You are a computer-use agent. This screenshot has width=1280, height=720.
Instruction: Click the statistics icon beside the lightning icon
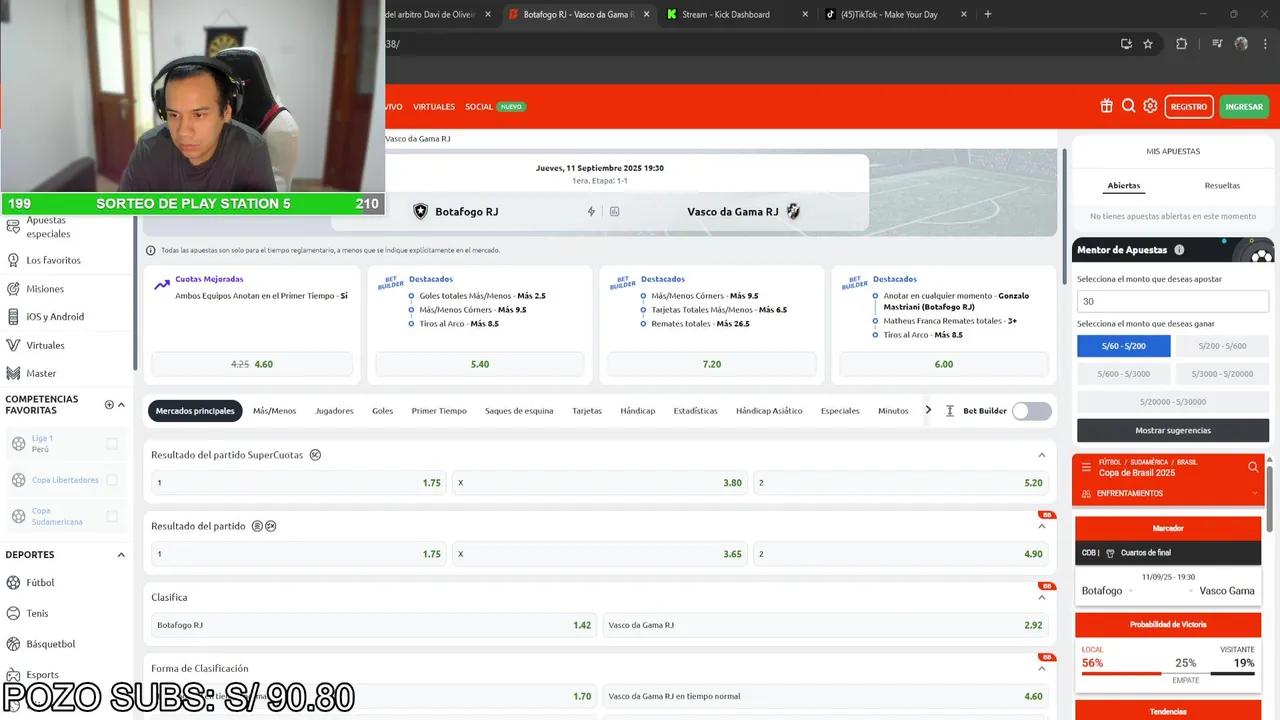coord(614,212)
